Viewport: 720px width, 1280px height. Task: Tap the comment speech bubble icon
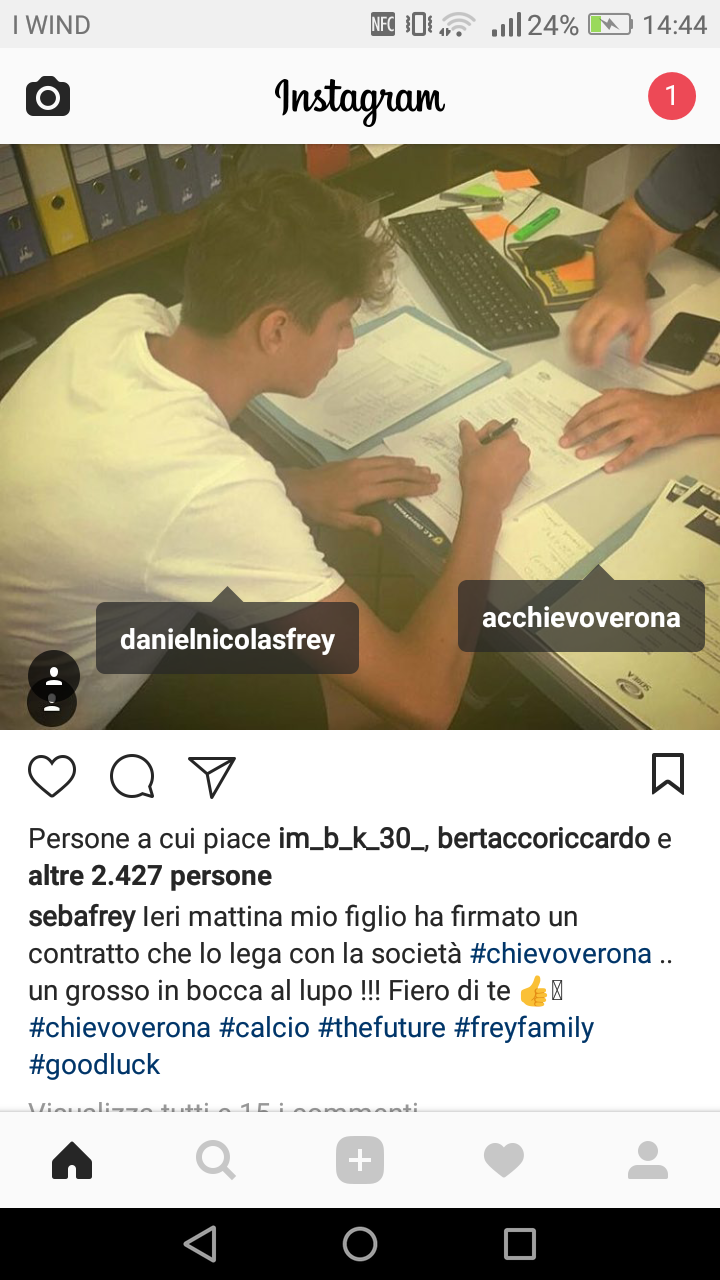(132, 776)
